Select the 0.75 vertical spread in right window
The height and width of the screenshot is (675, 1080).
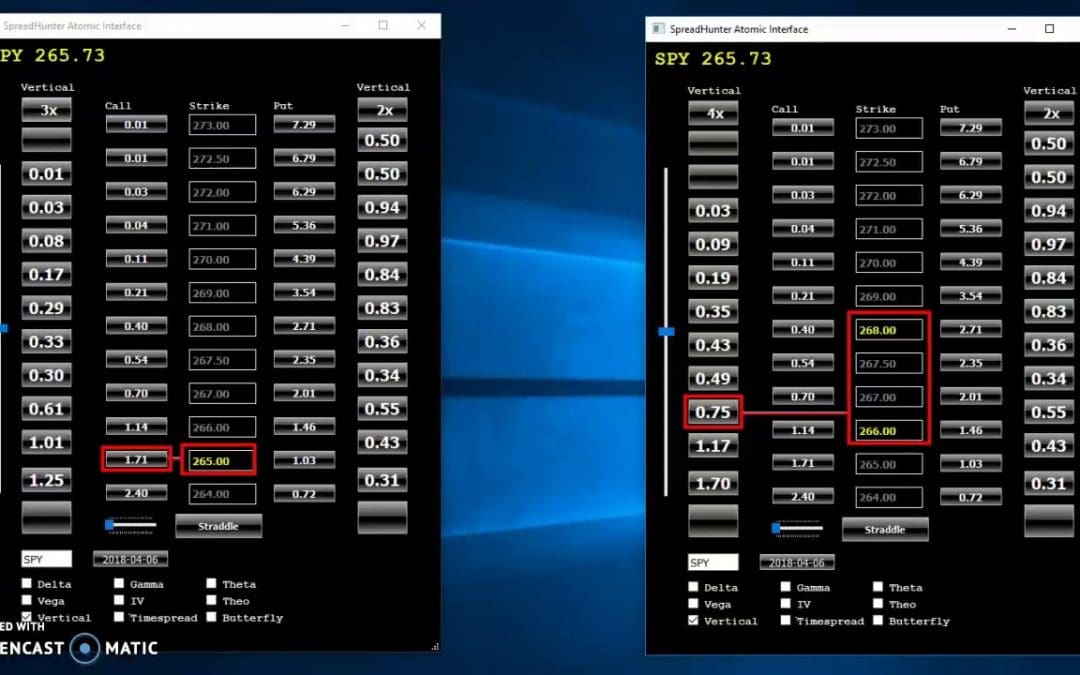714,412
